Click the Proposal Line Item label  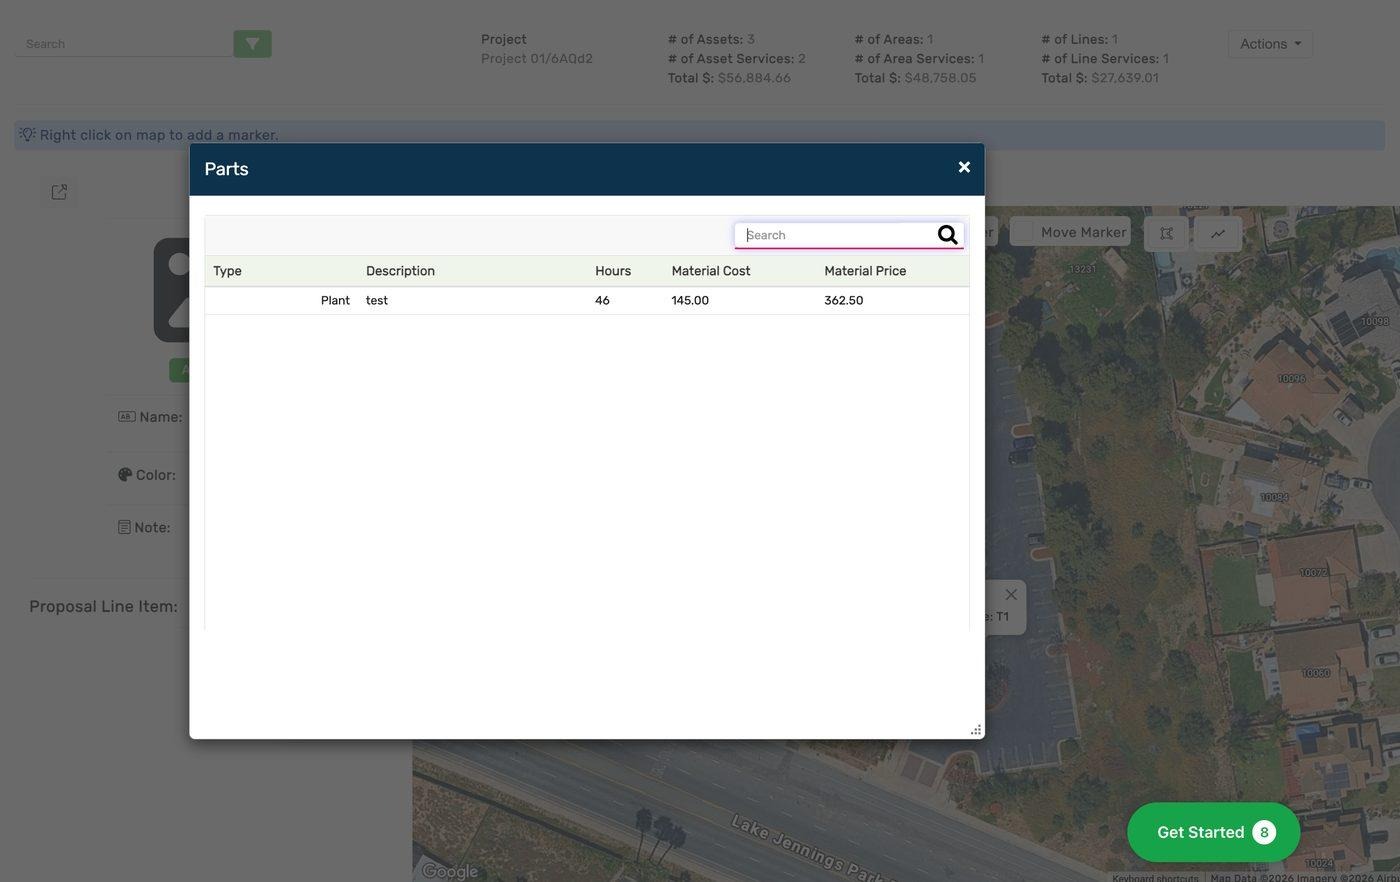point(103,606)
